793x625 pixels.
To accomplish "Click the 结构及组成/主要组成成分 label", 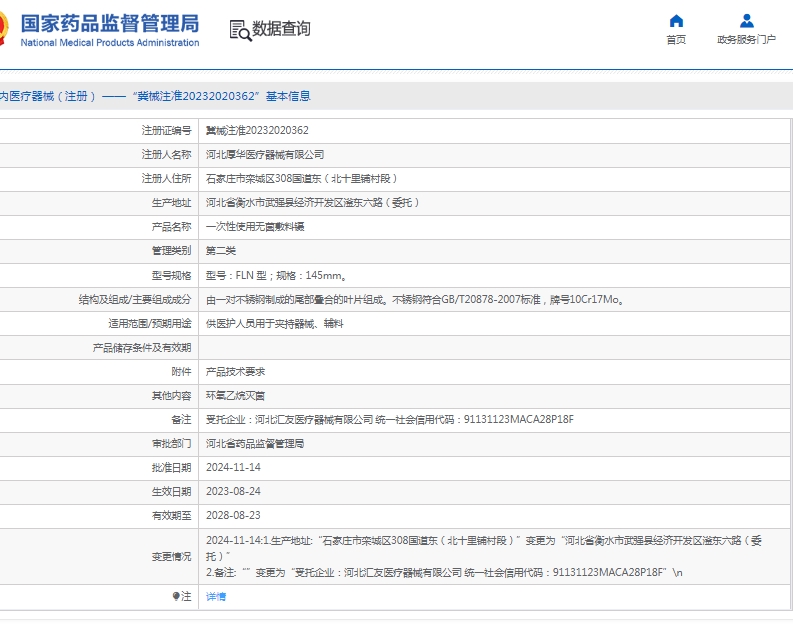I will point(135,299).
